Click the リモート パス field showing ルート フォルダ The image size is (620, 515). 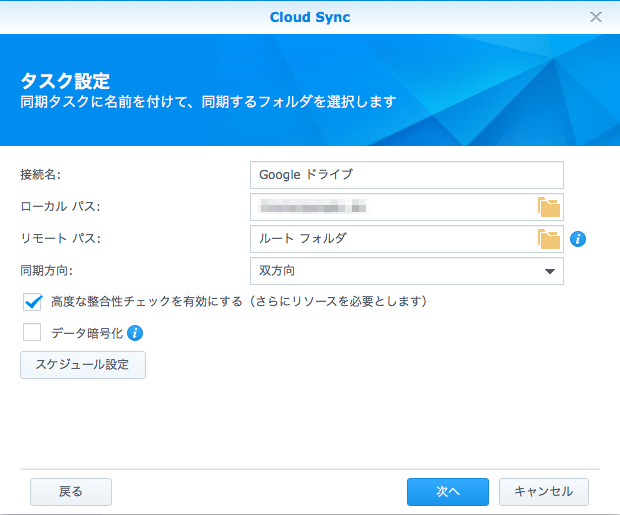[392, 239]
